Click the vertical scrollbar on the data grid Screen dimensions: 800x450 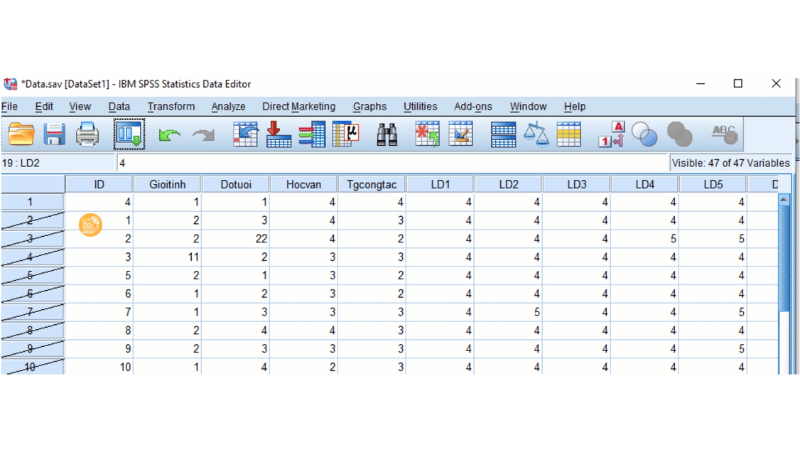(x=783, y=290)
